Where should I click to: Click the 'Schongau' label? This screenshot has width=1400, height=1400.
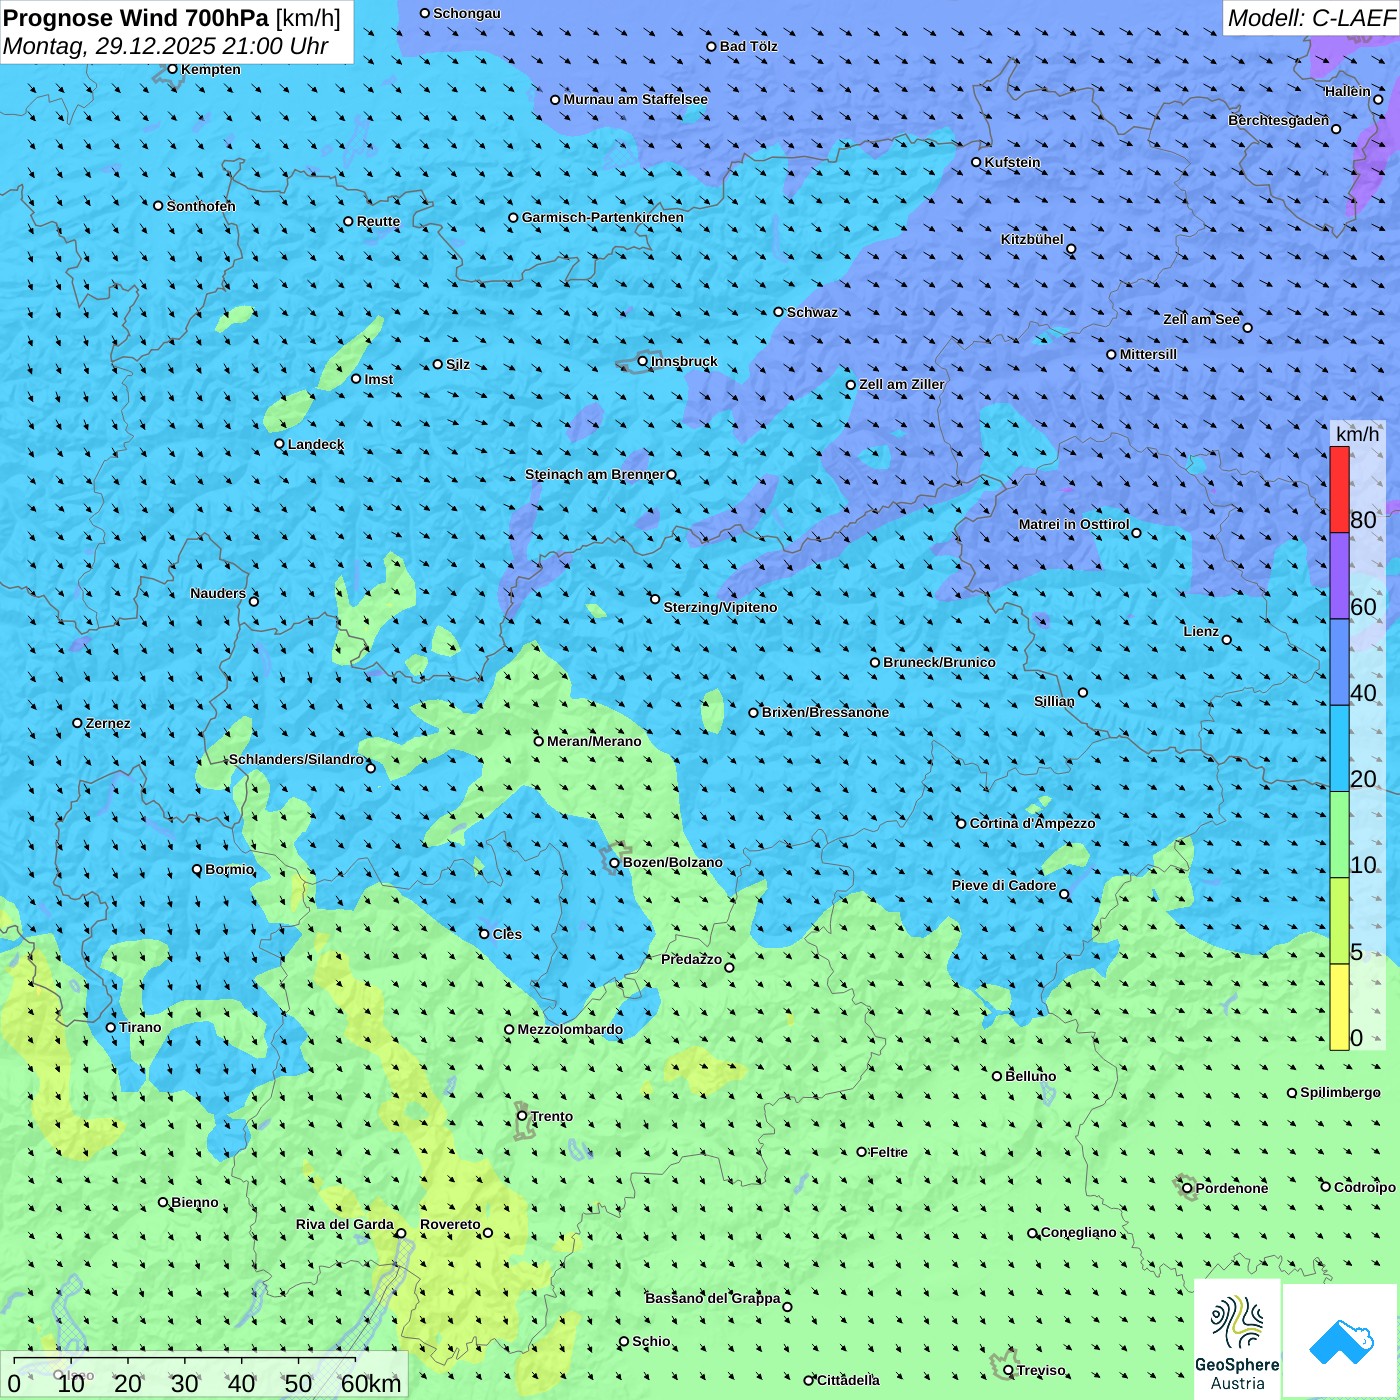click(467, 13)
